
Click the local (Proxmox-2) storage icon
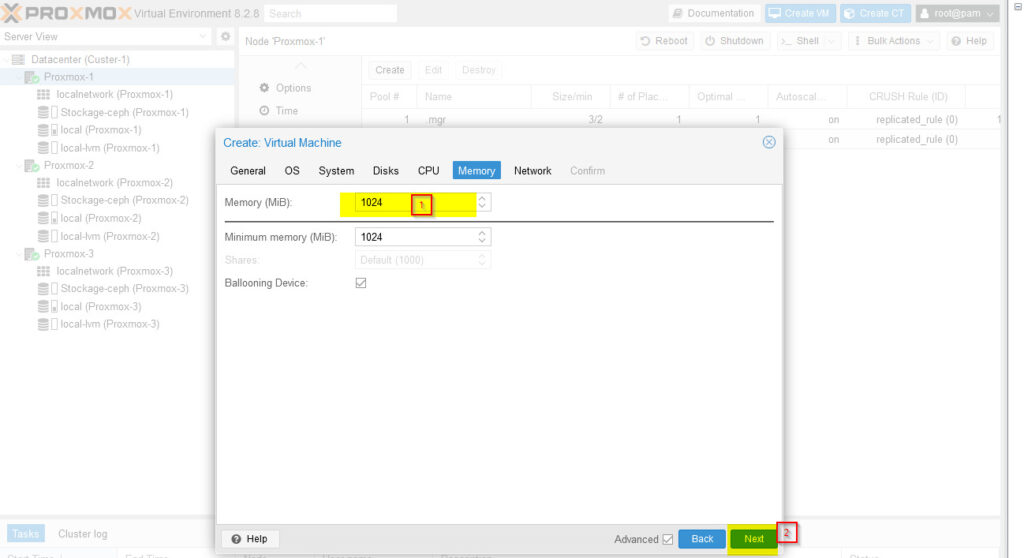click(48, 218)
